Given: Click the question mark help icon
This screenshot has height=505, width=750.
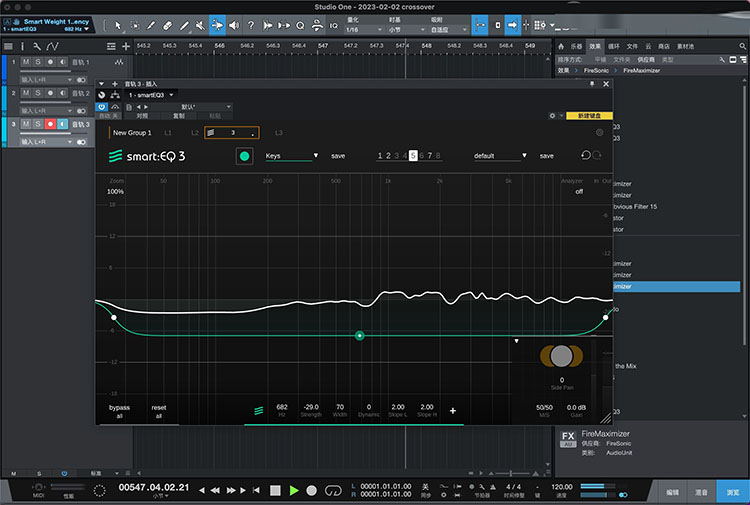Looking at the screenshot, I should [x=251, y=25].
